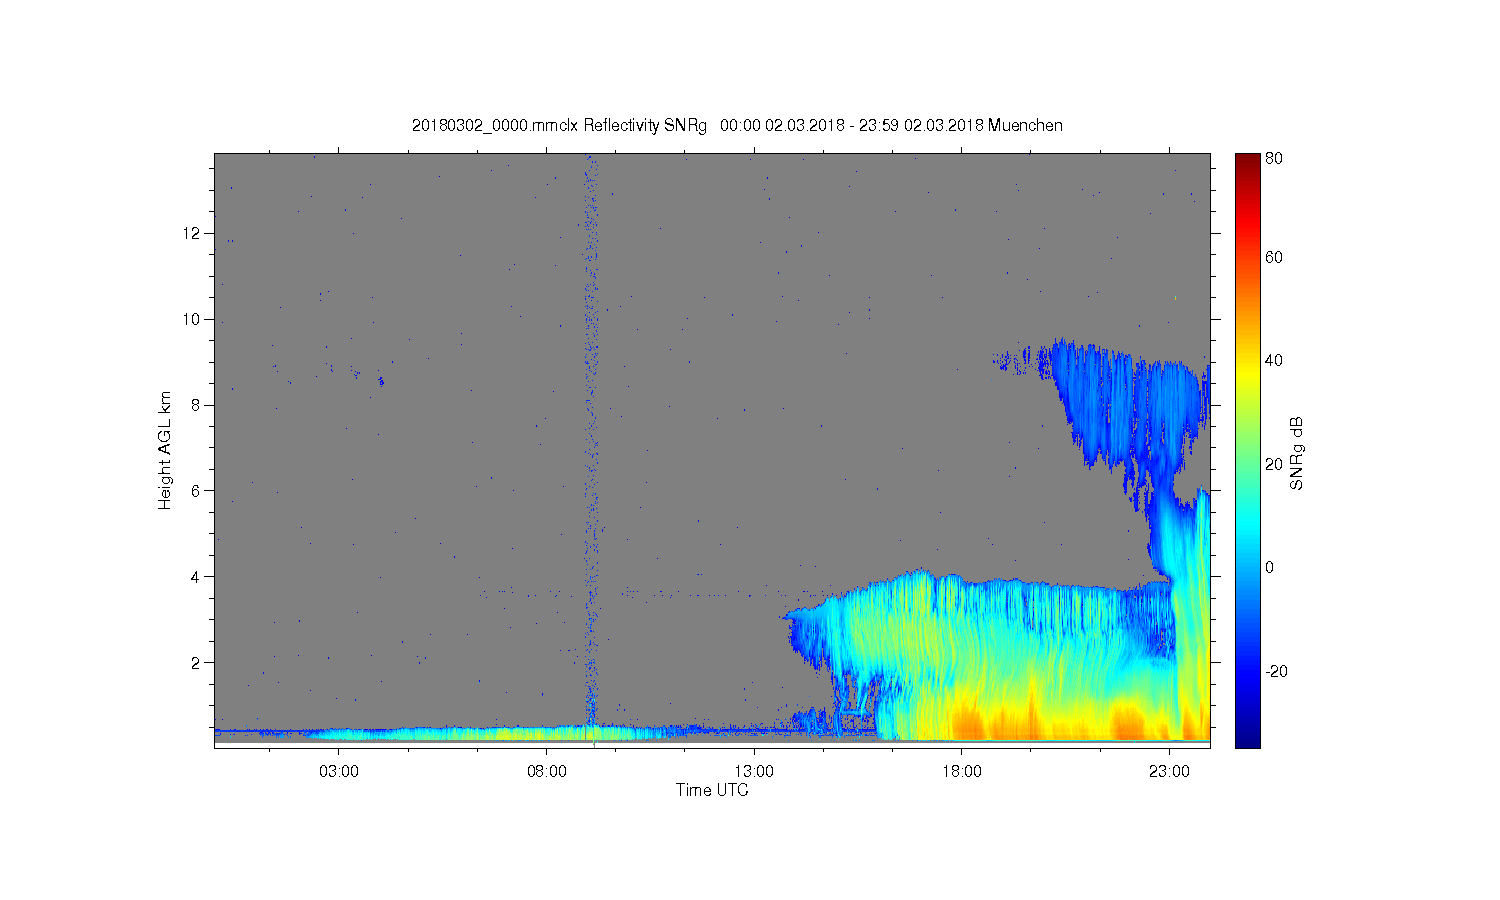
Task: Click the yellow band of the colorbar
Action: (1247, 375)
